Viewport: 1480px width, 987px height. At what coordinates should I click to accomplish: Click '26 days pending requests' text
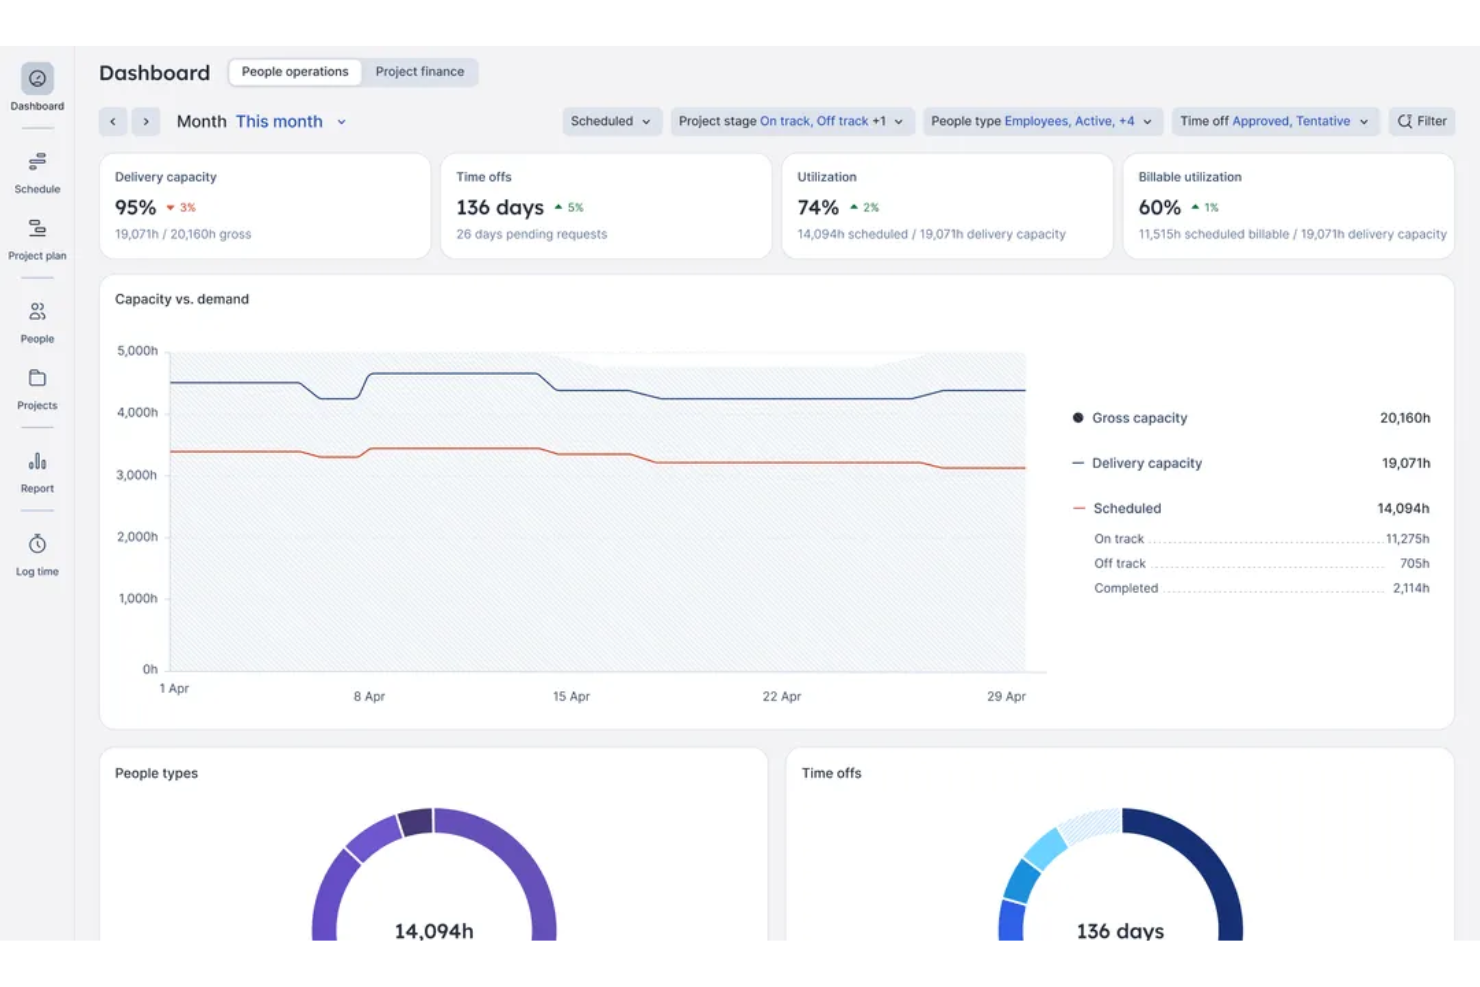pyautogui.click(x=531, y=234)
